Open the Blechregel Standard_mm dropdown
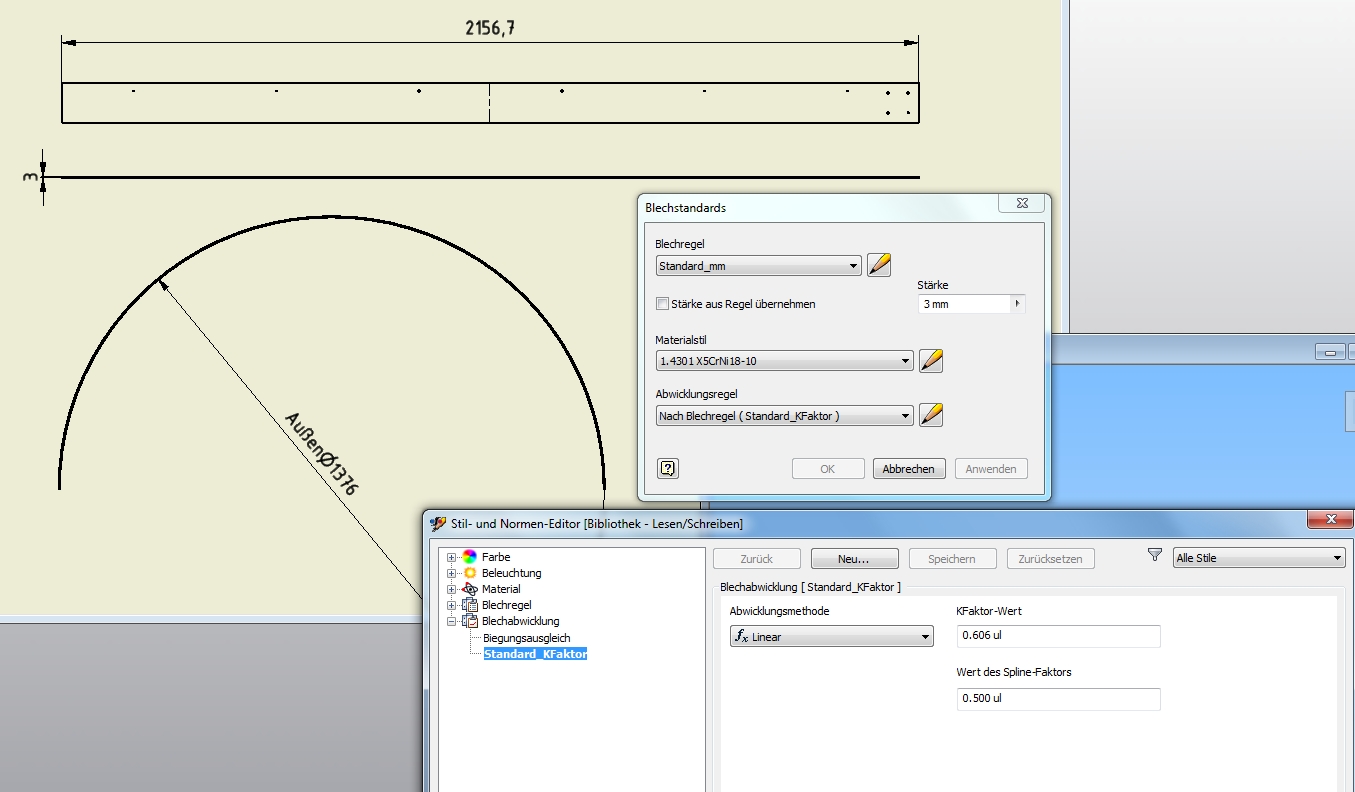1355x792 pixels. 759,266
